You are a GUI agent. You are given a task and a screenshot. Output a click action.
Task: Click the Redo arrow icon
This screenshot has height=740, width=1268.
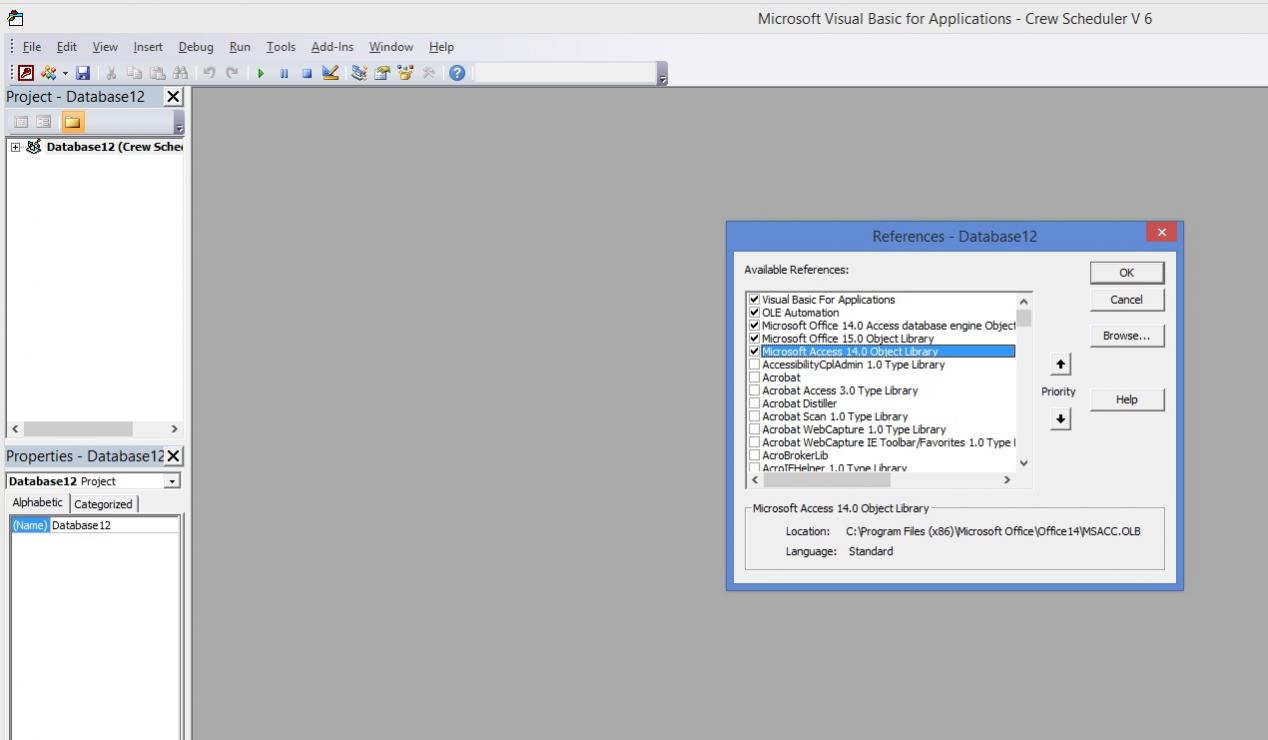[x=232, y=73]
